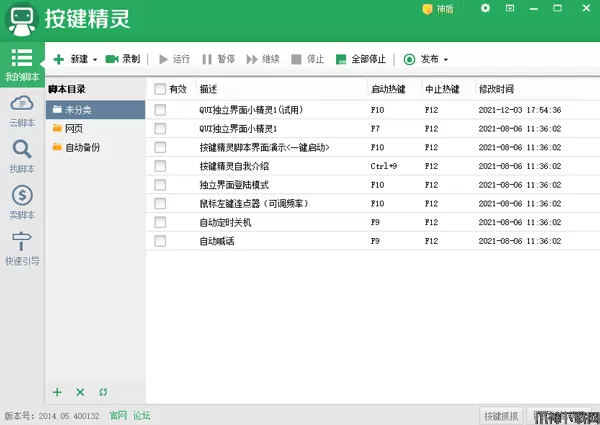This screenshot has width=600, height=425.
Task: Open the 神盾 dropdown in title bar
Action: pos(436,9)
